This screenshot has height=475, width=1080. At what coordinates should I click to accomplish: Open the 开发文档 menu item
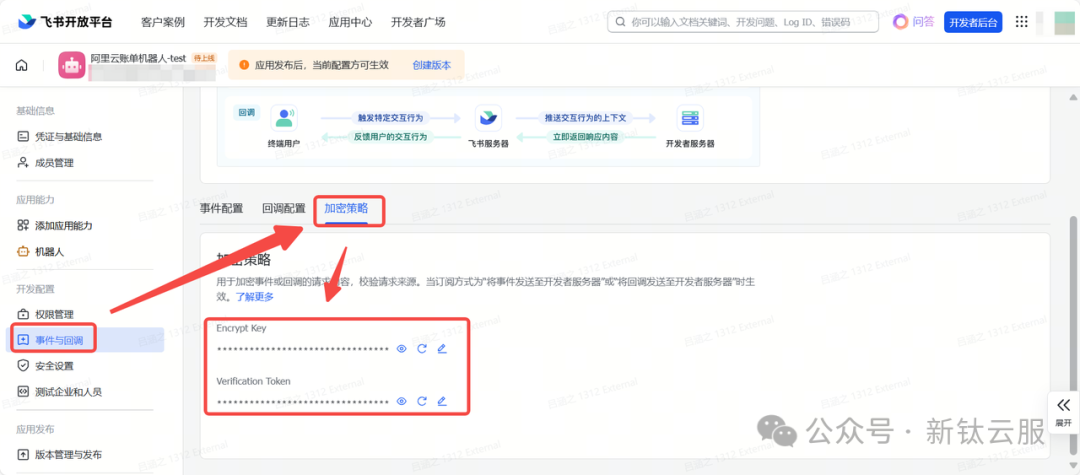225,22
